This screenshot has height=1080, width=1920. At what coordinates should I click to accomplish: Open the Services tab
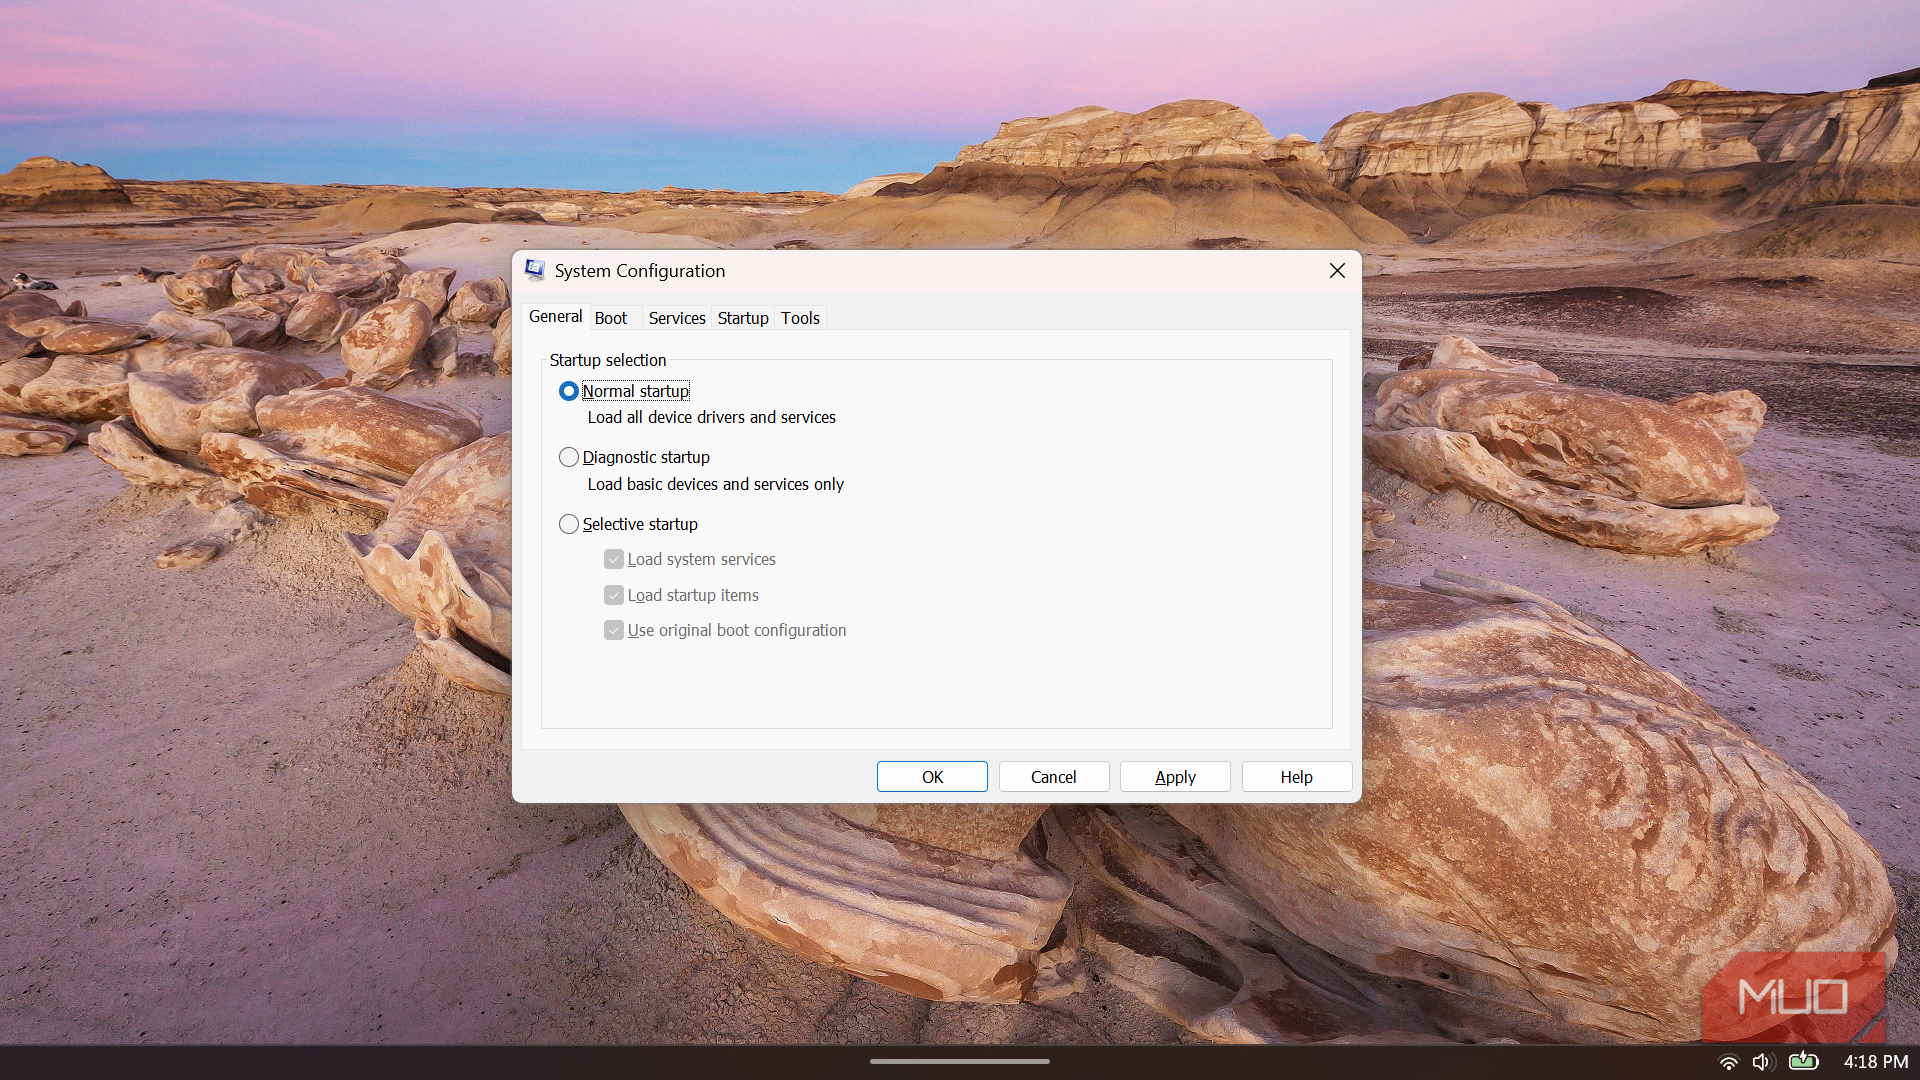point(677,318)
